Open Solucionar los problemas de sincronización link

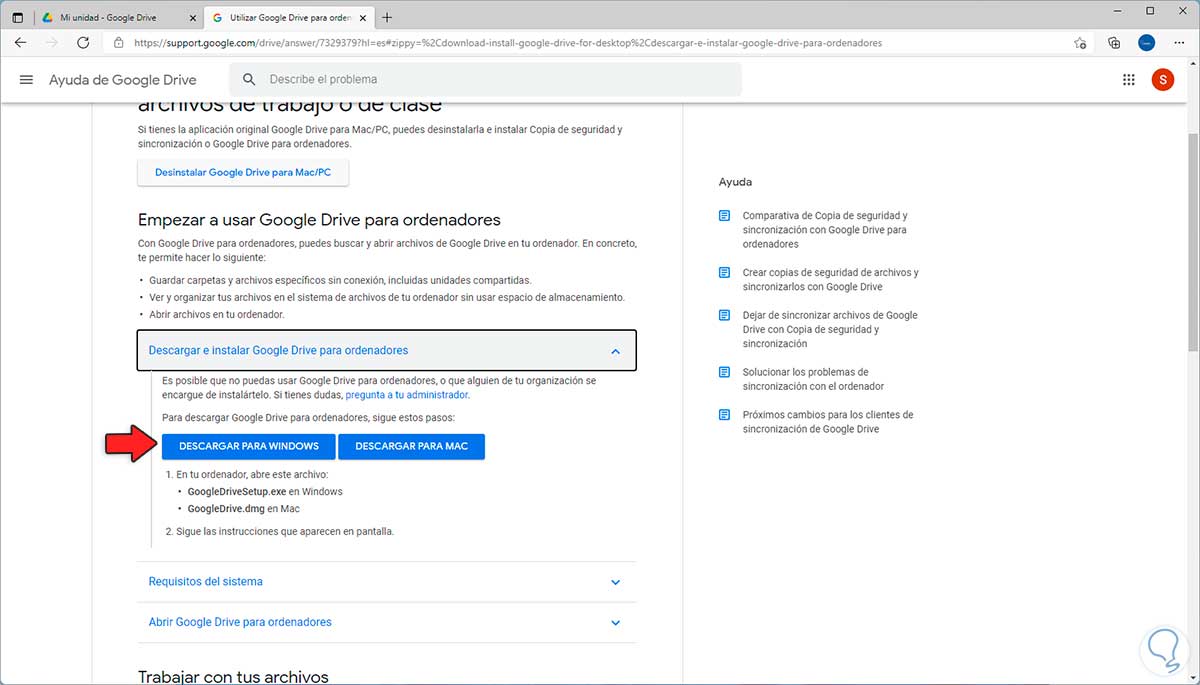tap(813, 379)
